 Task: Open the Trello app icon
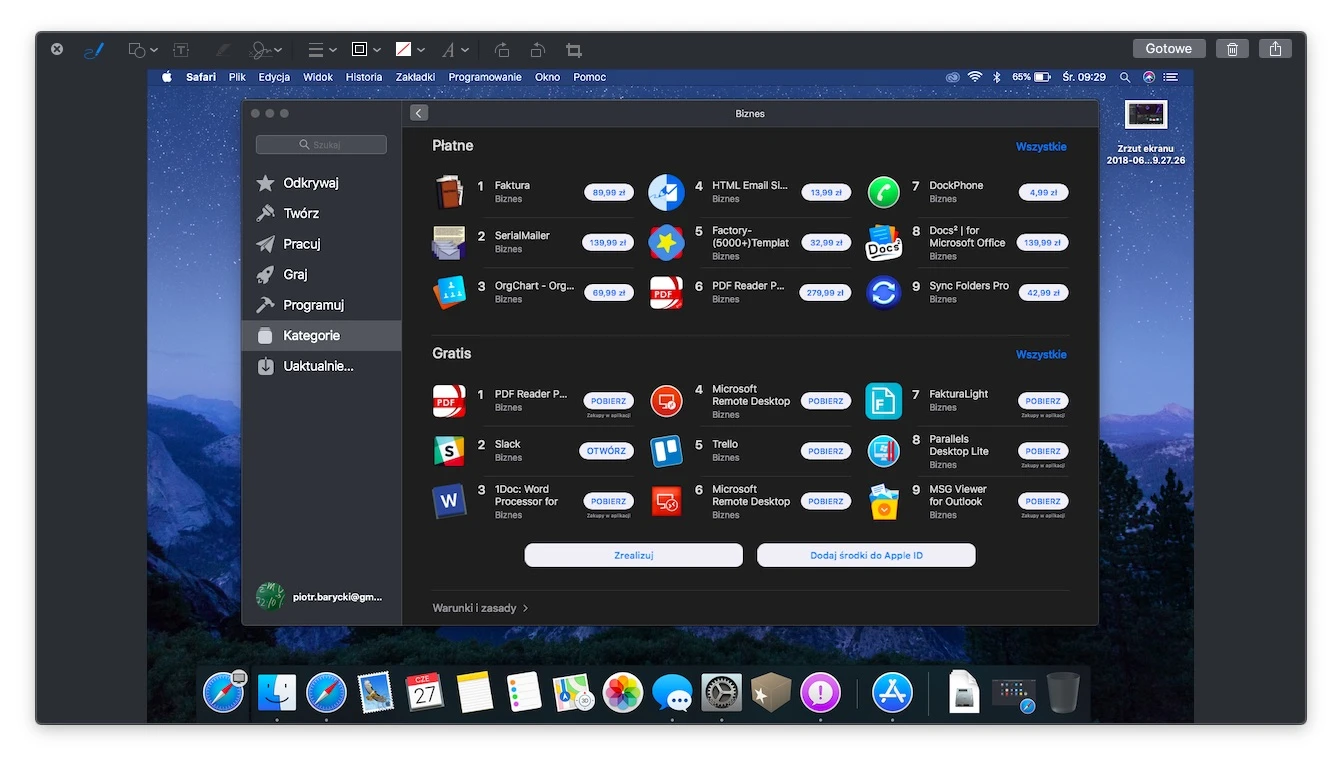(666, 451)
